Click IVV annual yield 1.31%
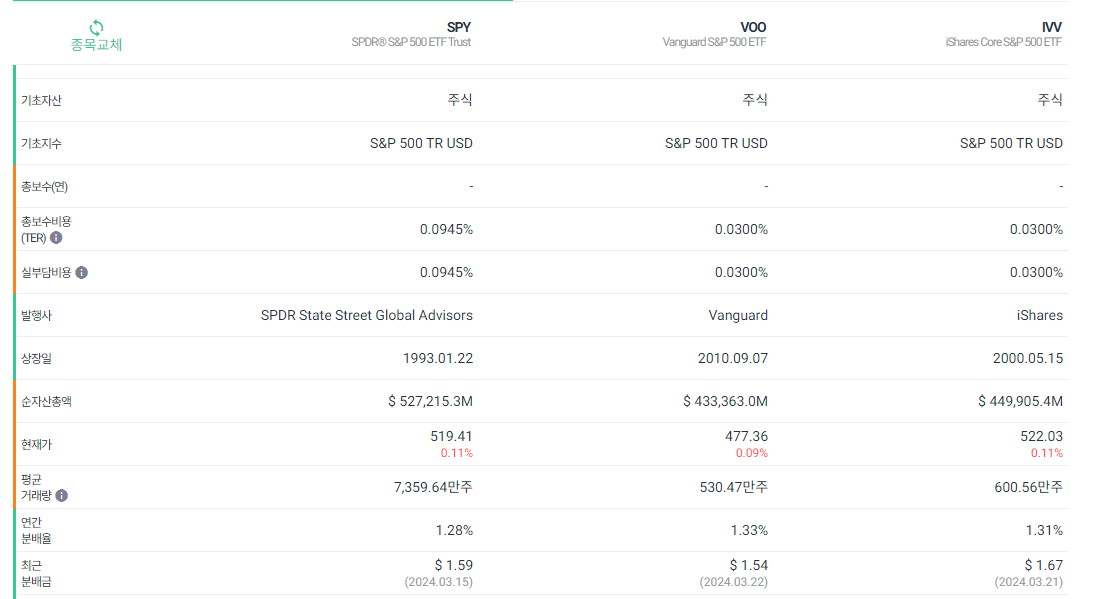This screenshot has width=1101, height=599. point(1044,530)
